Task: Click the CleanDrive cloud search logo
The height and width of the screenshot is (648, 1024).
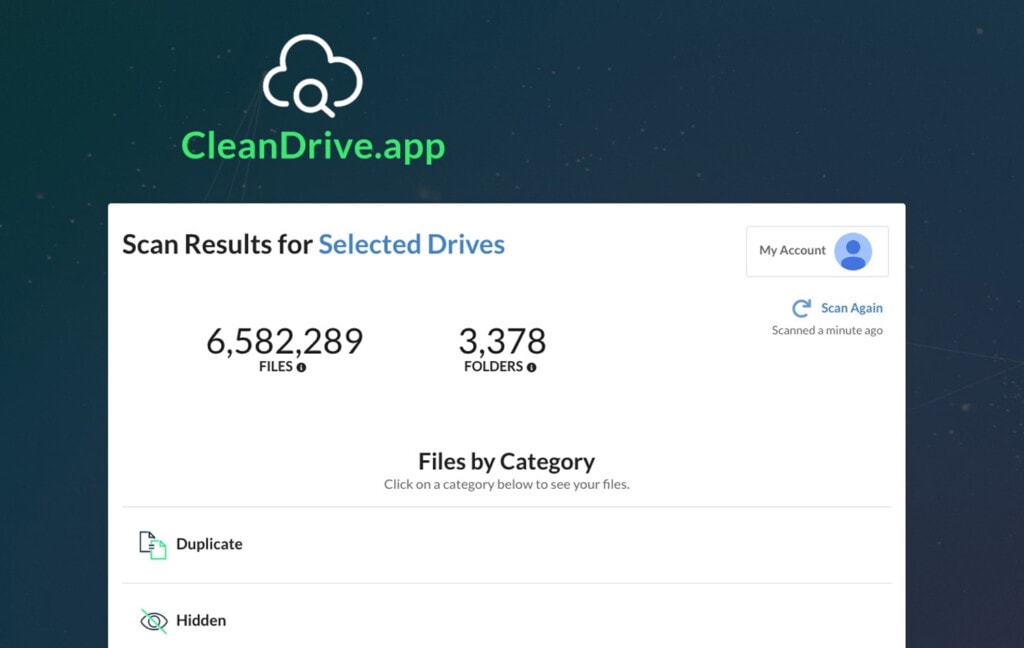Action: [x=313, y=76]
